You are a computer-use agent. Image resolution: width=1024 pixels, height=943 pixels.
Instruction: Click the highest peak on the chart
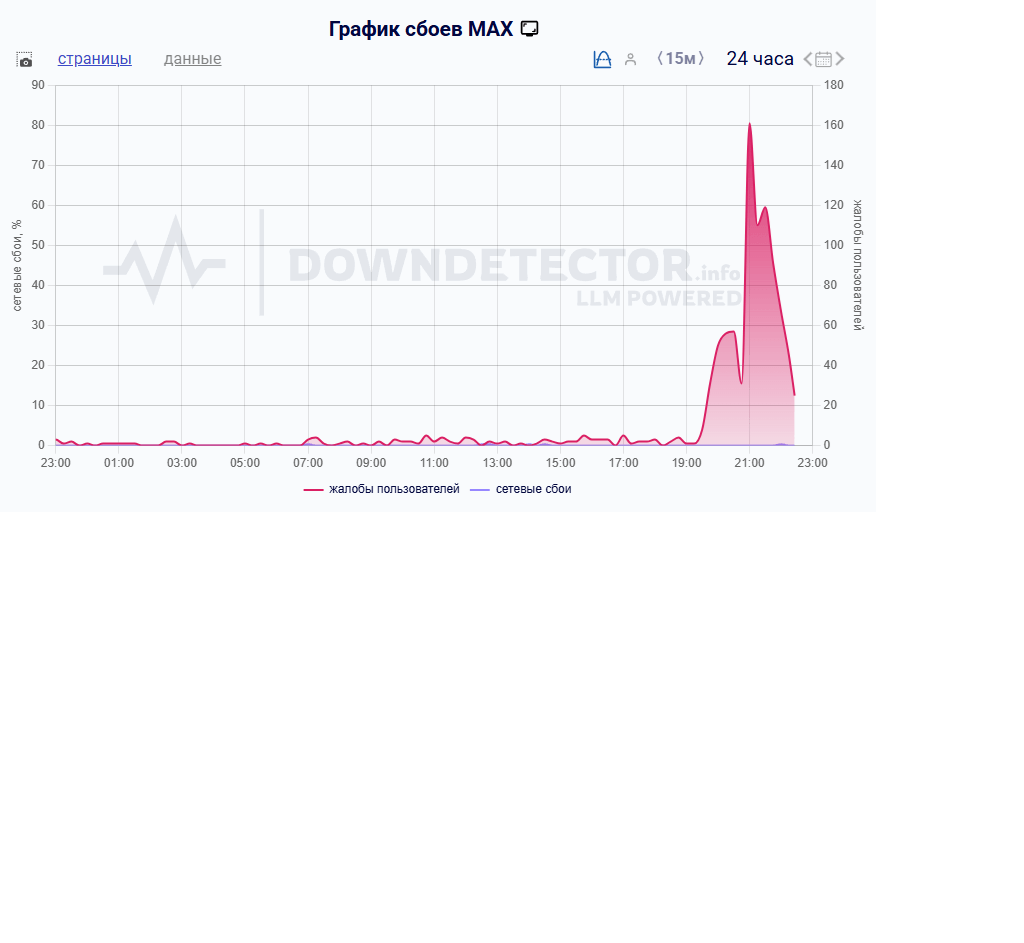749,125
